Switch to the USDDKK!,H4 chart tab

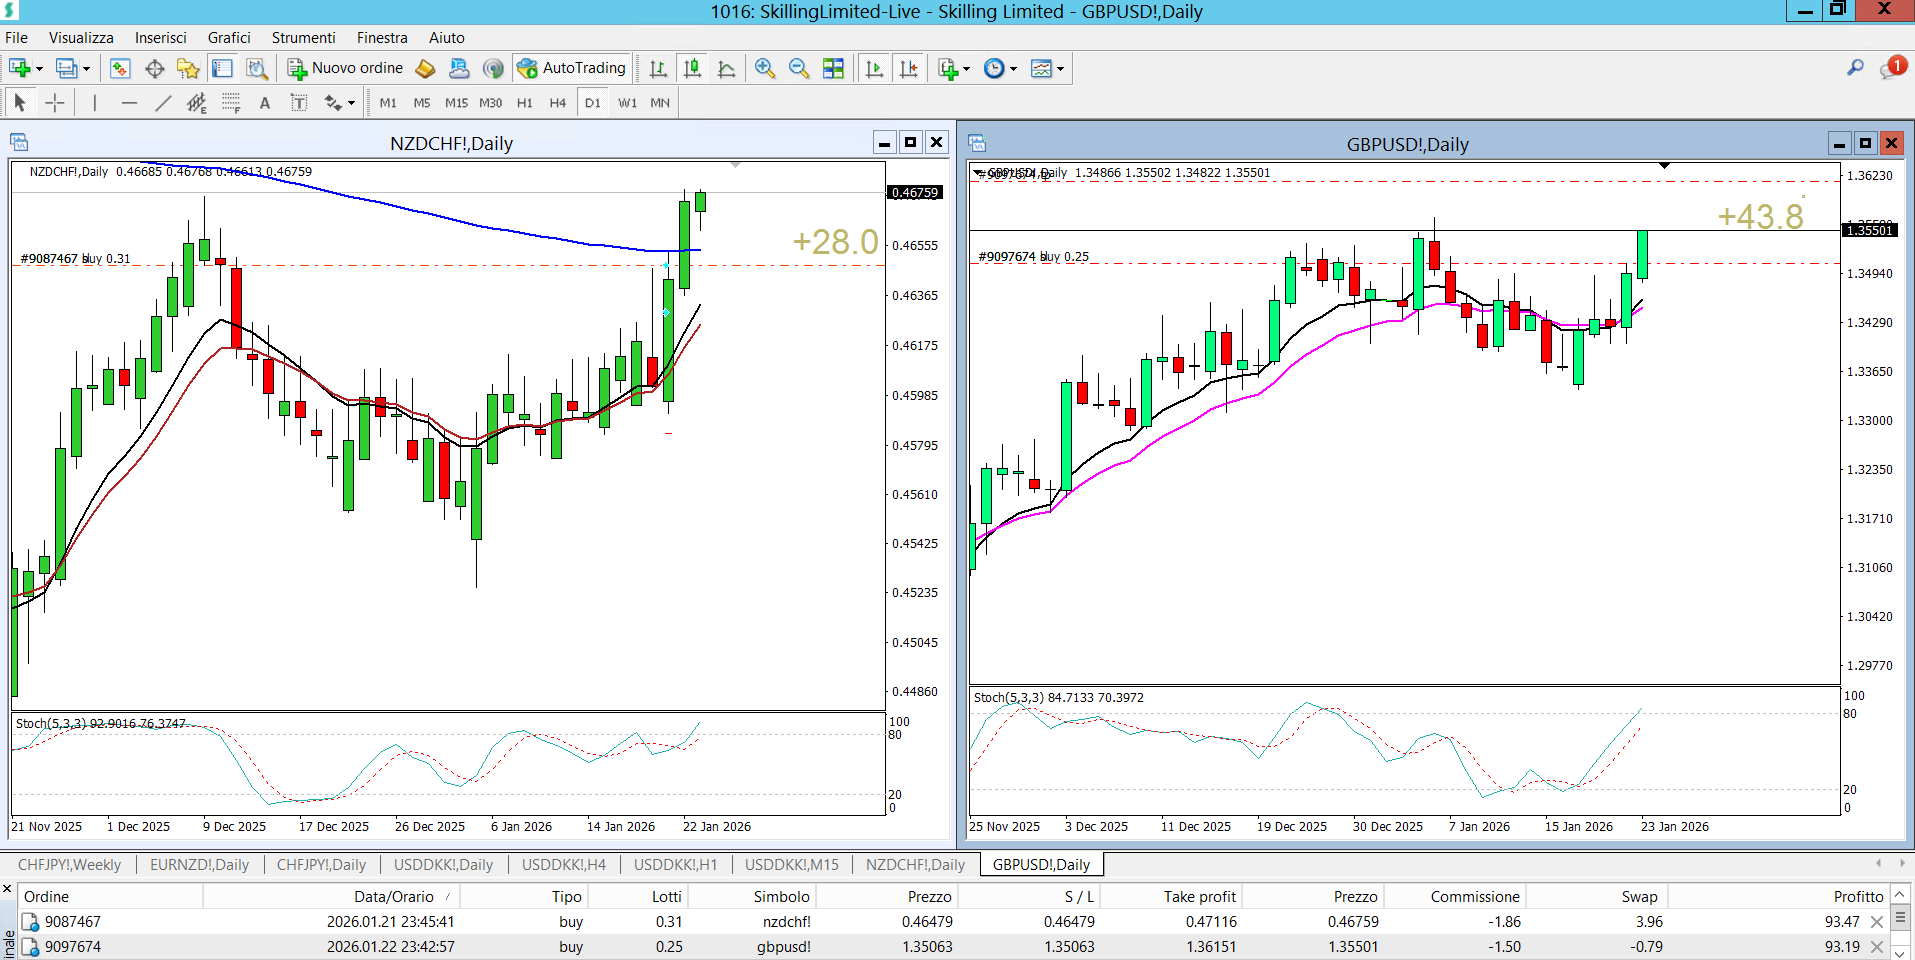click(x=563, y=865)
